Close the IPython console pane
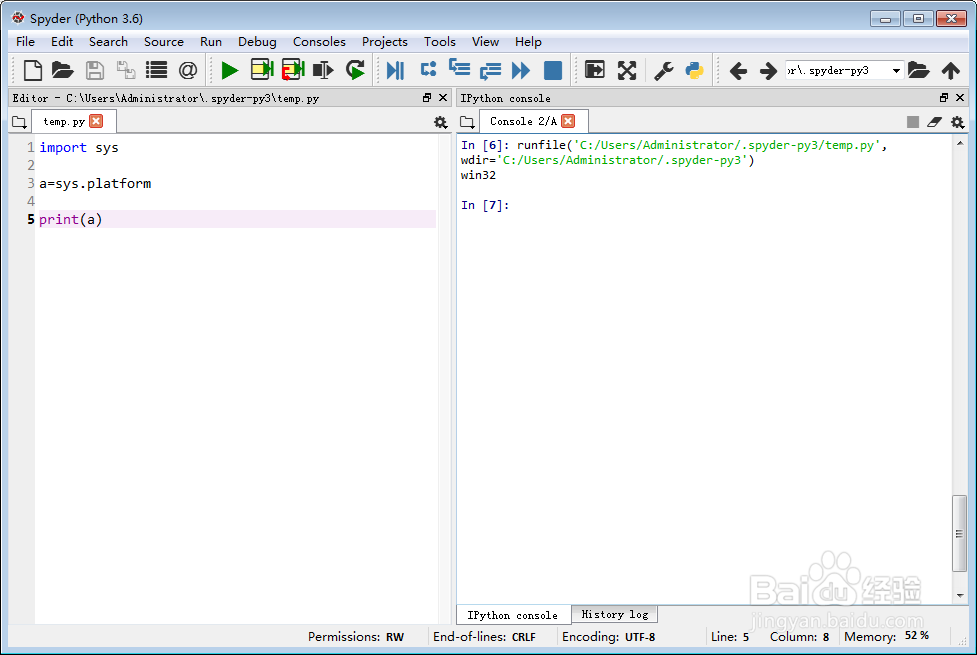 (x=960, y=98)
